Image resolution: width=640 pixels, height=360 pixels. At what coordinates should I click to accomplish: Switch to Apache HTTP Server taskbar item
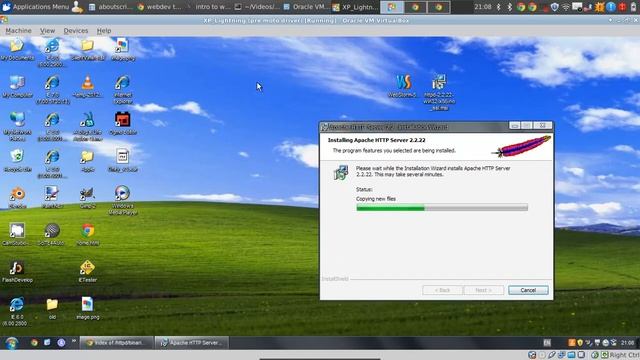coord(191,342)
